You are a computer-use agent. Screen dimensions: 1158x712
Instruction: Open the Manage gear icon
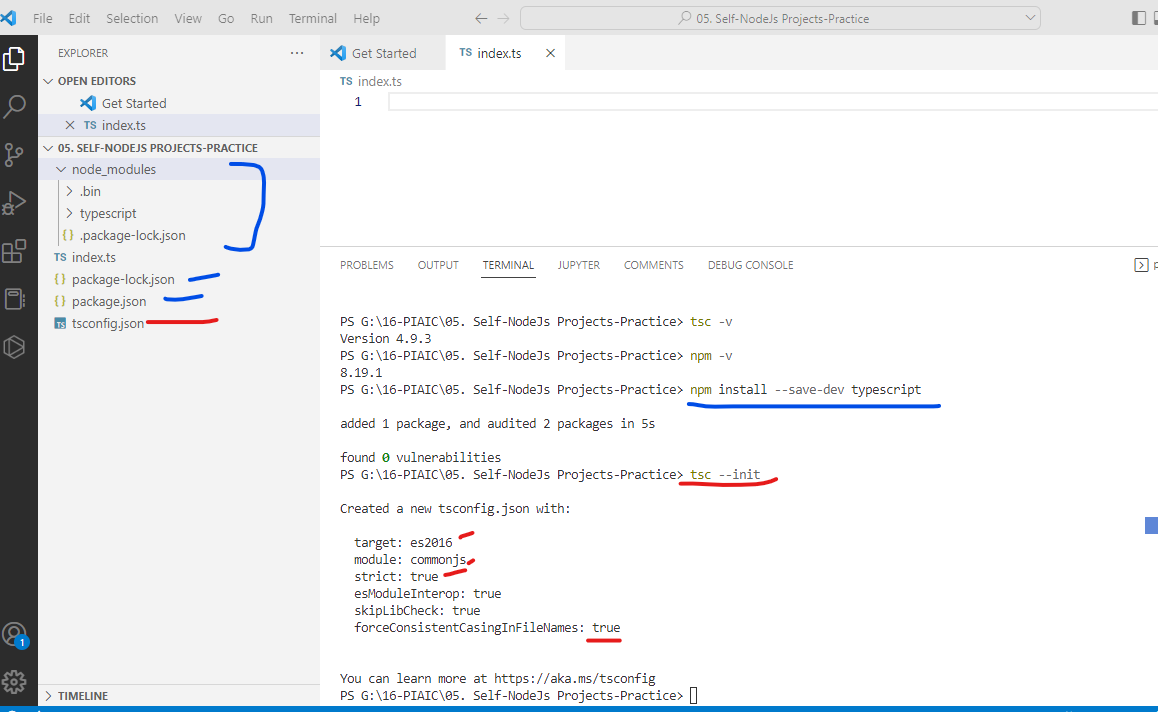(15, 680)
